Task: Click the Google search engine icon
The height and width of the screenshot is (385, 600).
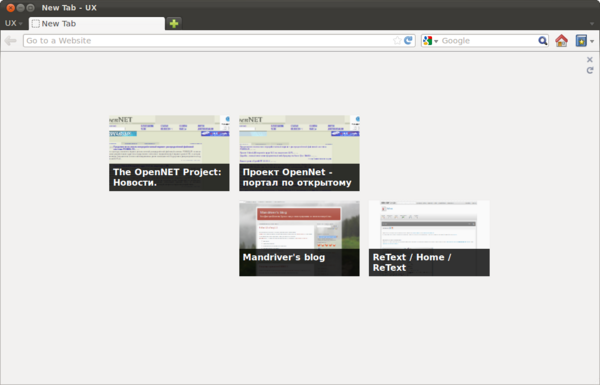Action: pos(428,41)
